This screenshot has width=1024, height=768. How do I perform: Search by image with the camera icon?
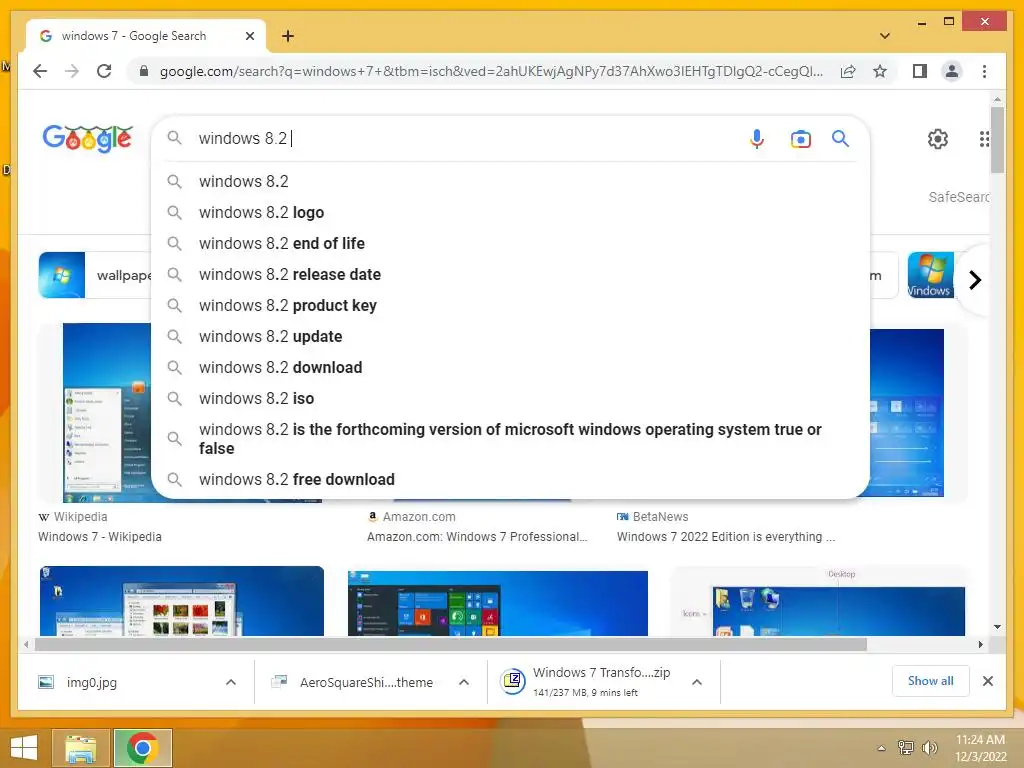point(800,138)
